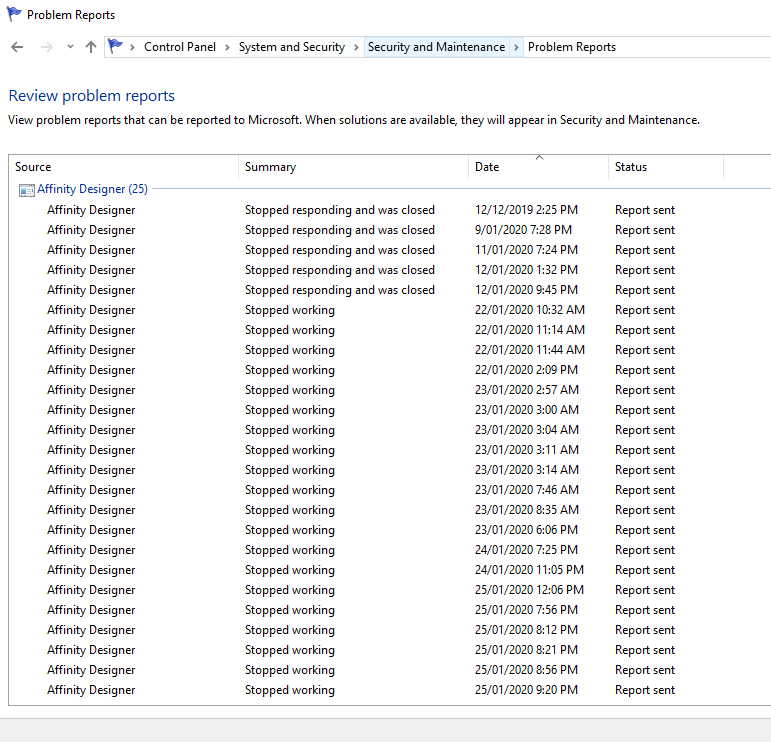Open Control Panel in the breadcrumb
Screen dimensions: 771x742
(179, 47)
